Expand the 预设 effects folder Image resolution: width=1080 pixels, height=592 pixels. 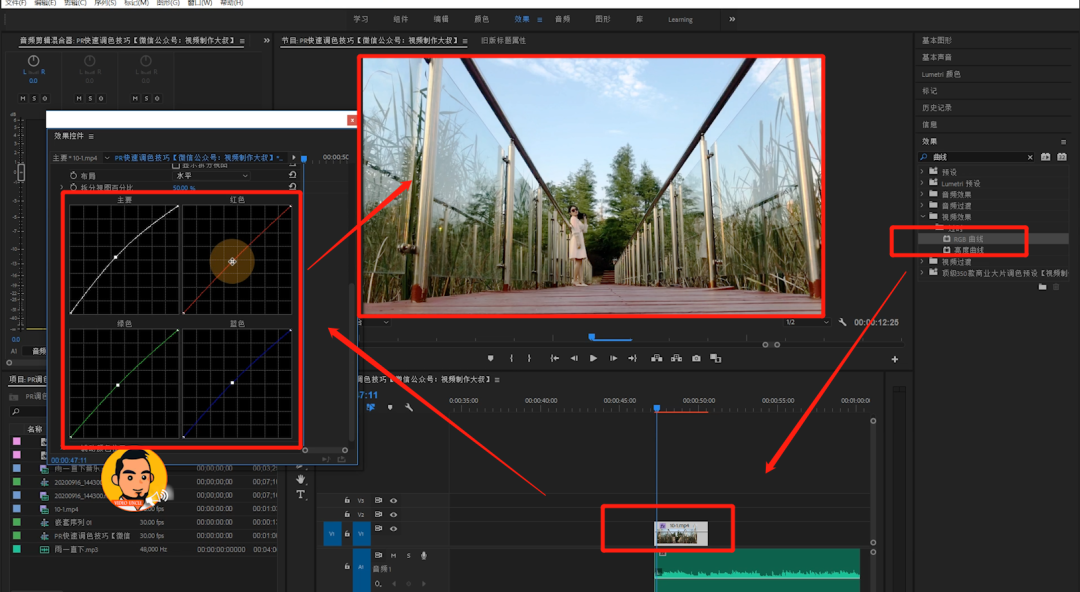[x=922, y=172]
